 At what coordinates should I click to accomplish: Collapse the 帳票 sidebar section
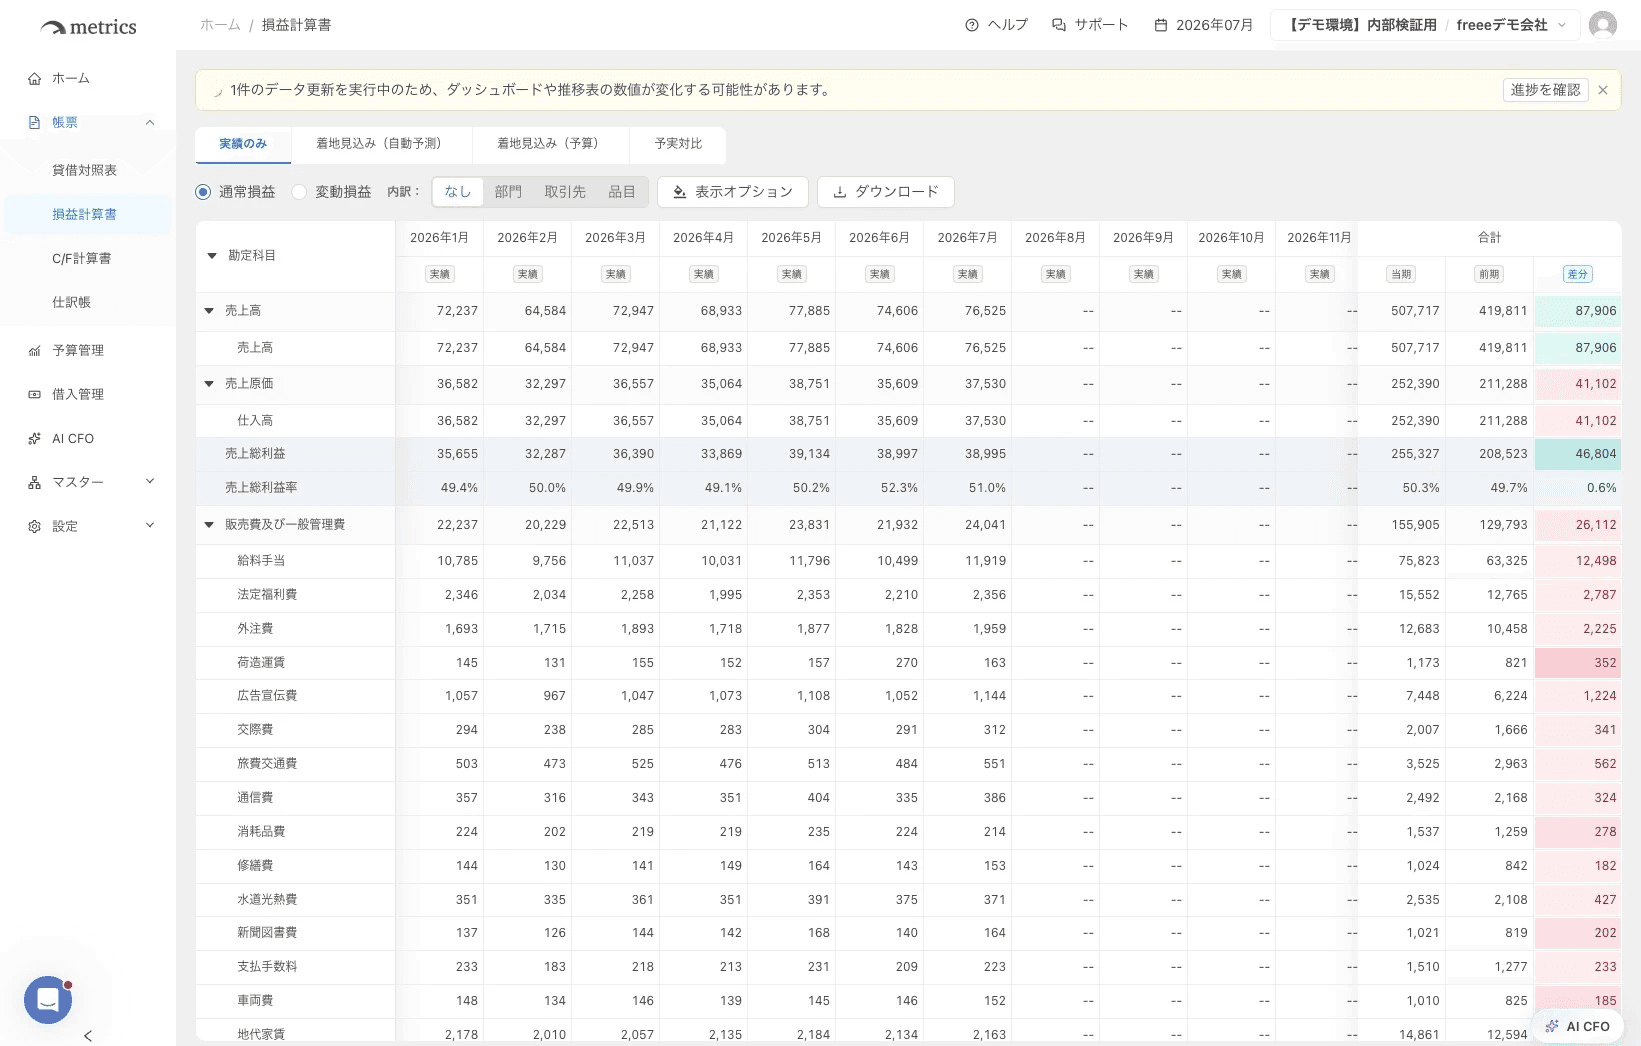150,123
